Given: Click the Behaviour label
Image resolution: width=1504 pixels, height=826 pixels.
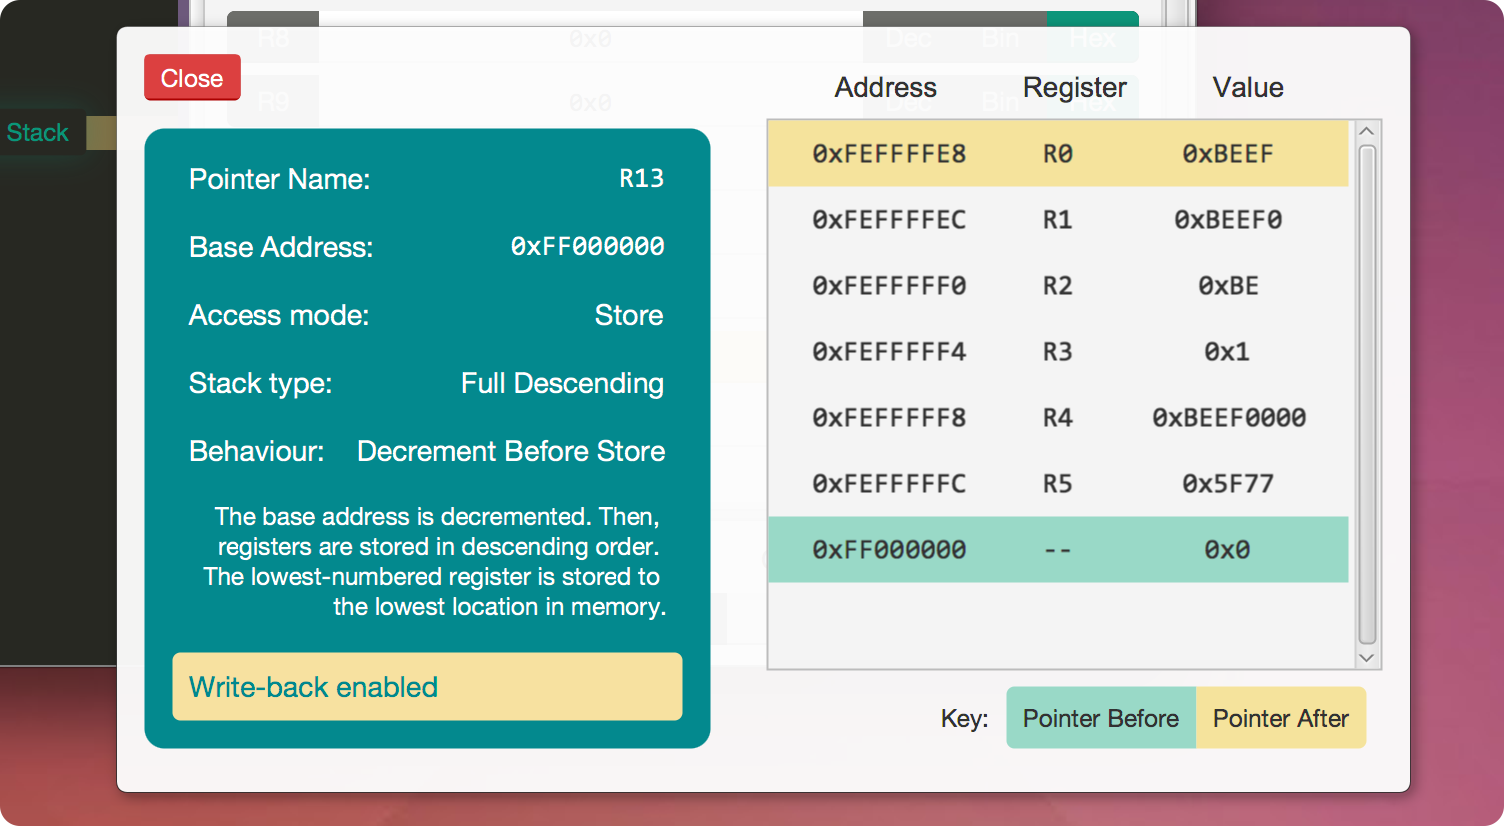Looking at the screenshot, I should pos(257,451).
